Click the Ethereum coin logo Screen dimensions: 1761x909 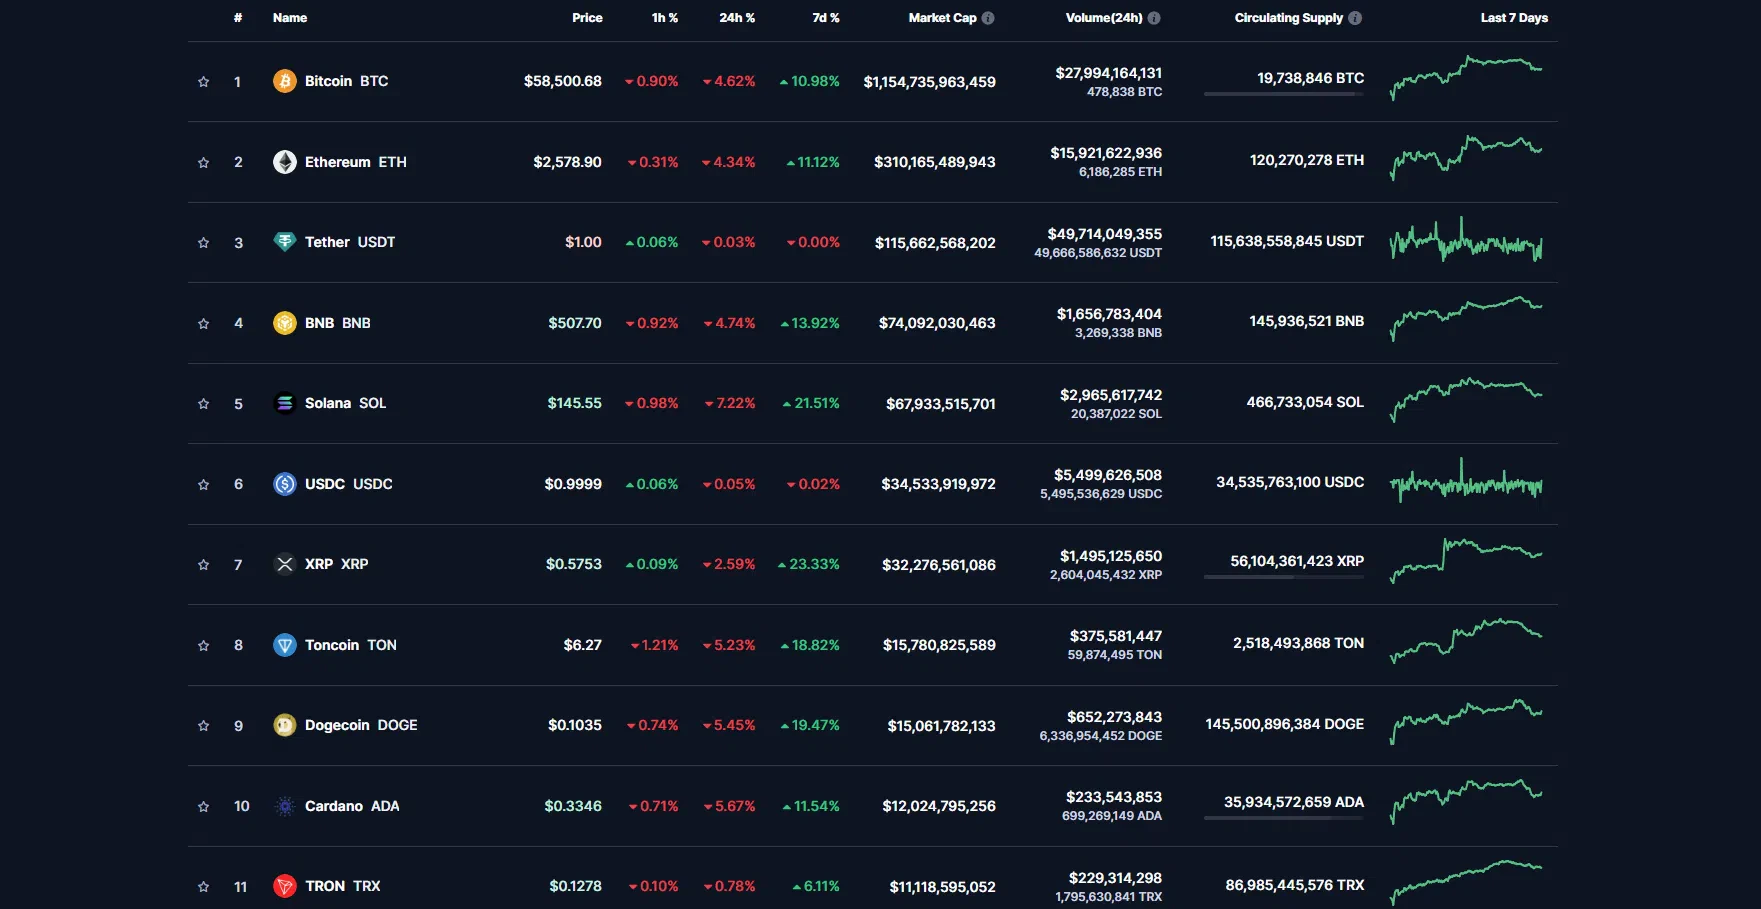tap(285, 162)
